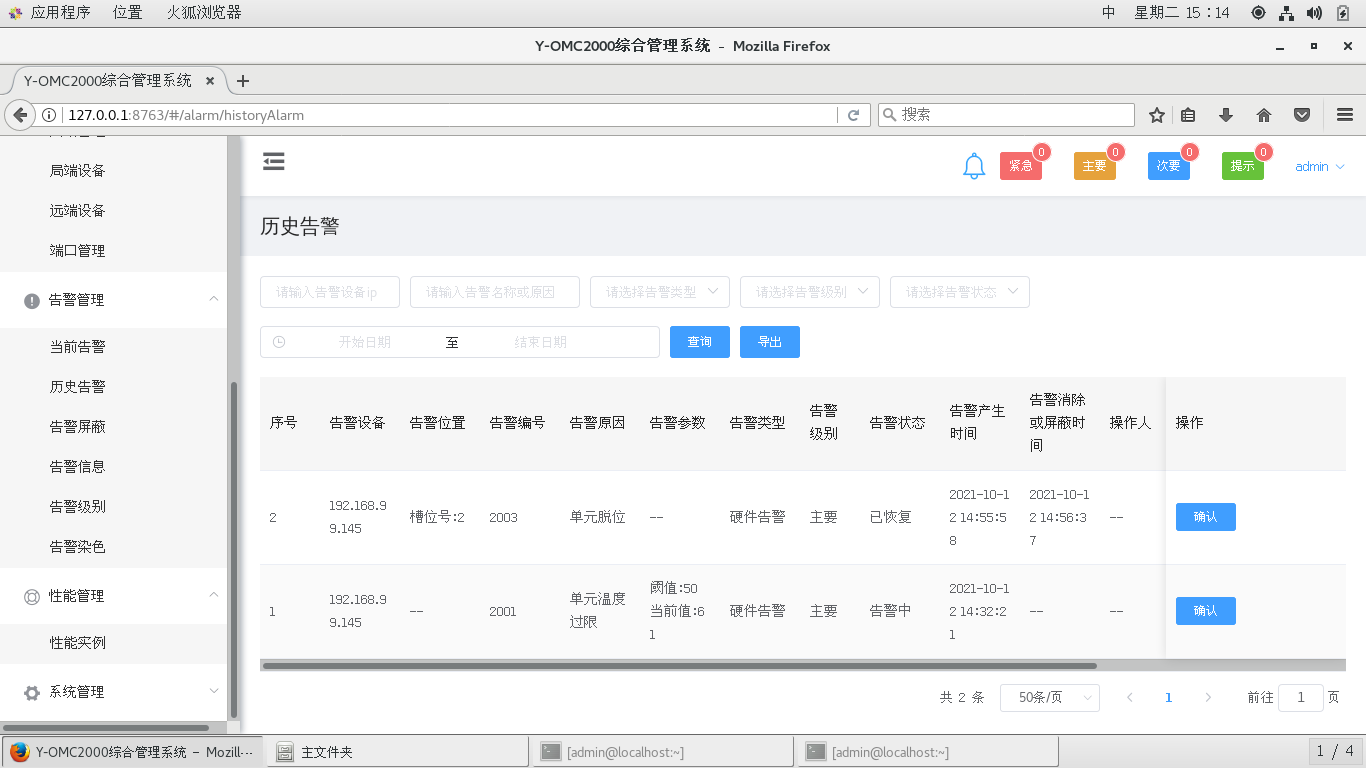Open 当前告警 in the sidebar
Image resolution: width=1366 pixels, height=768 pixels.
click(x=78, y=347)
